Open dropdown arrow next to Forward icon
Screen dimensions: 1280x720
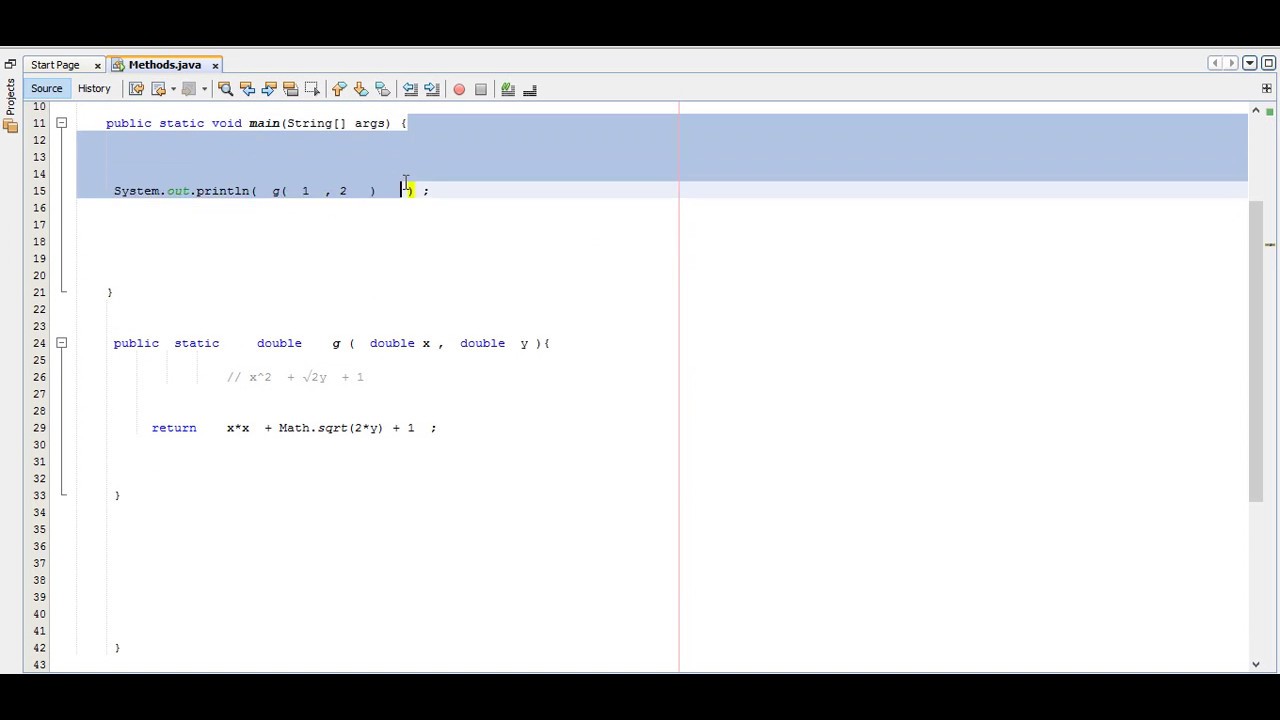[204, 89]
